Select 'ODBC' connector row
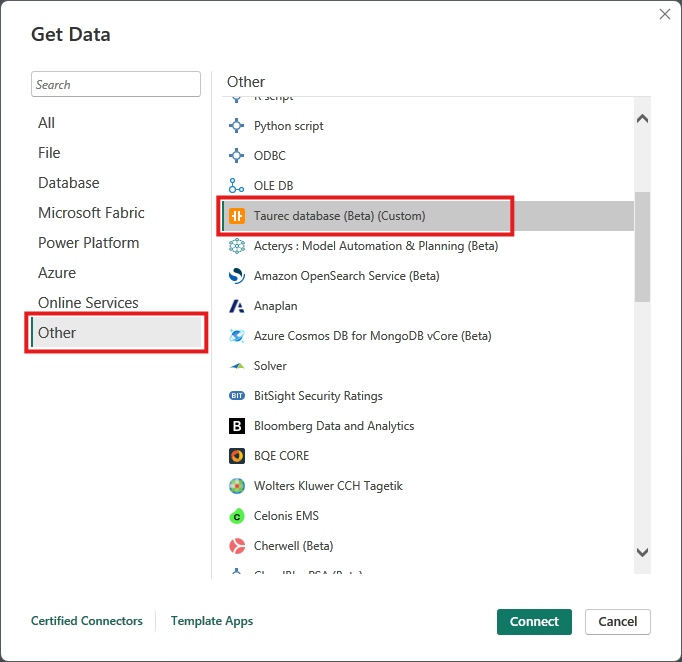The image size is (682, 662). tap(428, 156)
